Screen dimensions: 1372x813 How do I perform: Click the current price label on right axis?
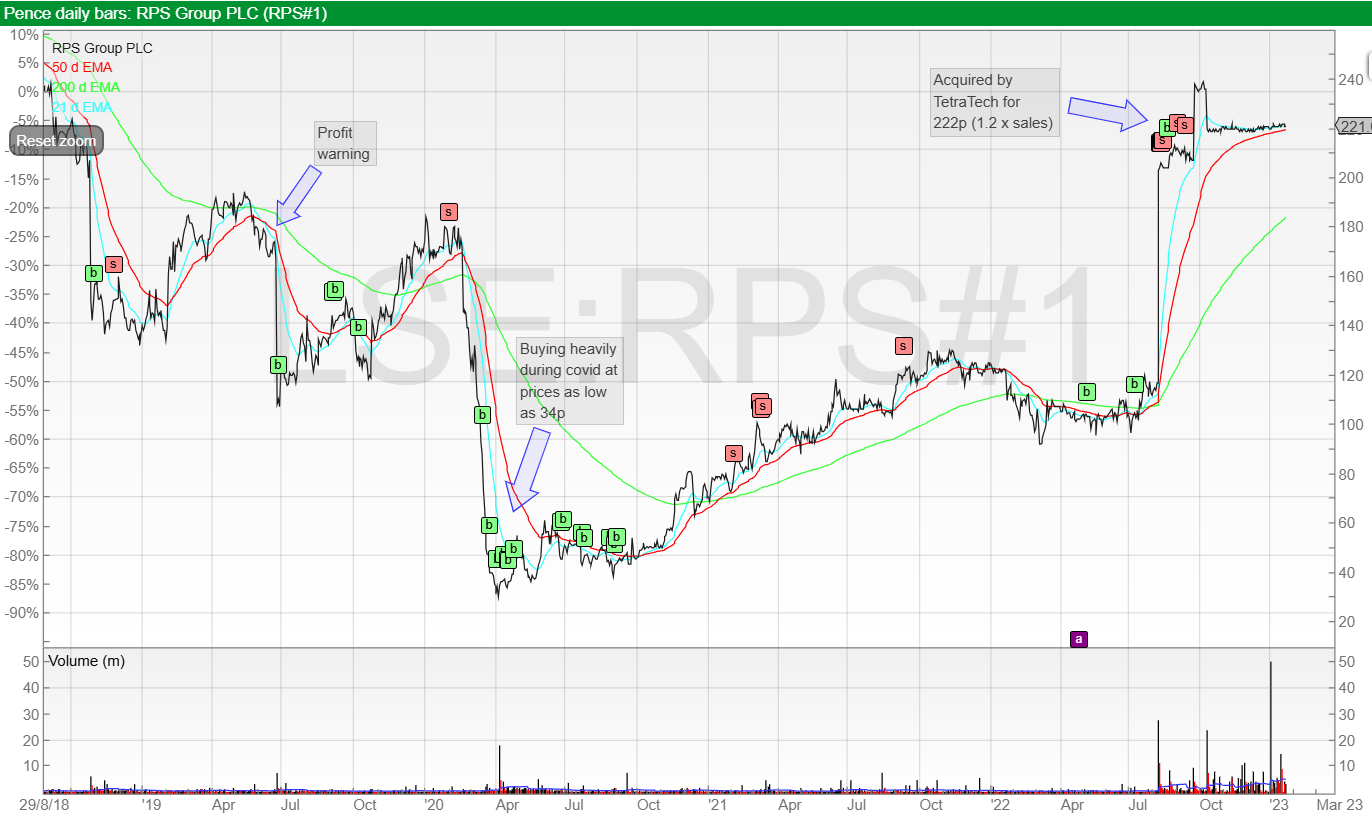coord(1353,127)
